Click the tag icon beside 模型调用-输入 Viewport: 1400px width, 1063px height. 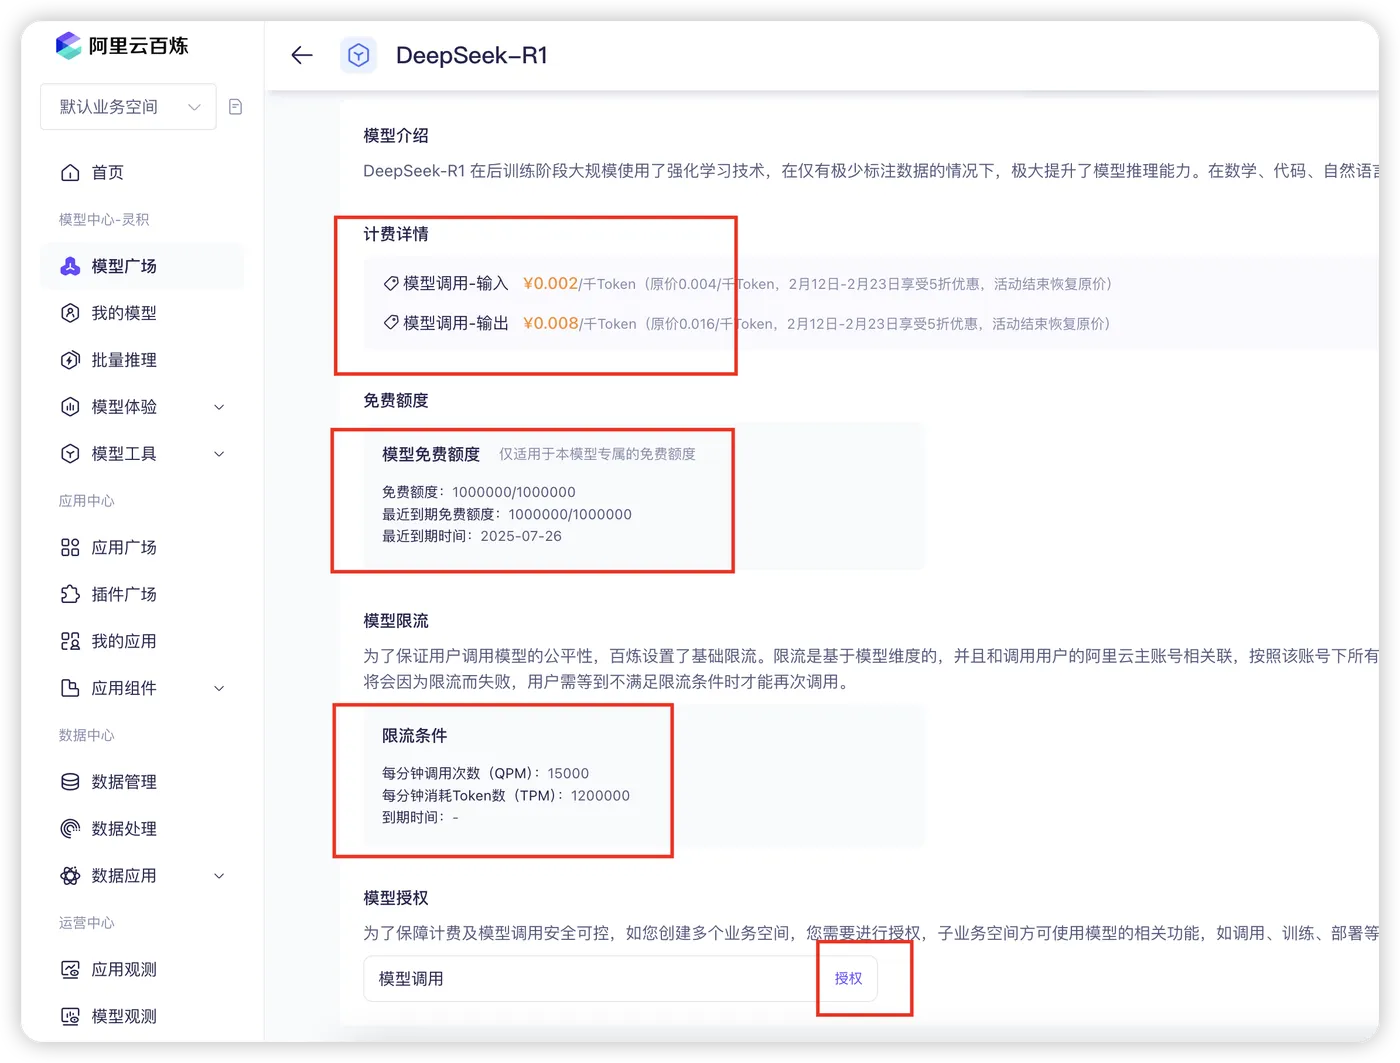pos(391,284)
